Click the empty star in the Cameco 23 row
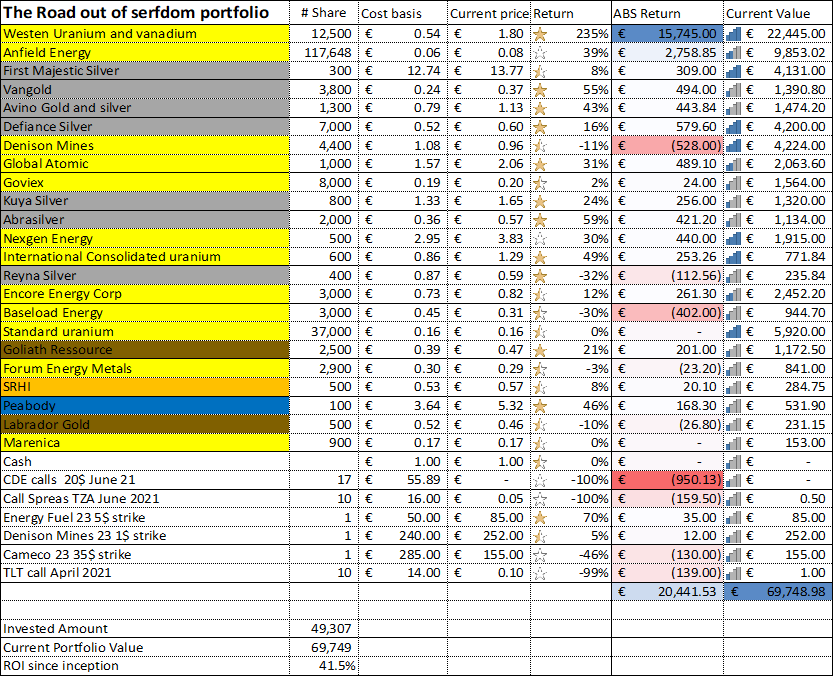The width and height of the screenshot is (834, 677). pyautogui.click(x=540, y=556)
